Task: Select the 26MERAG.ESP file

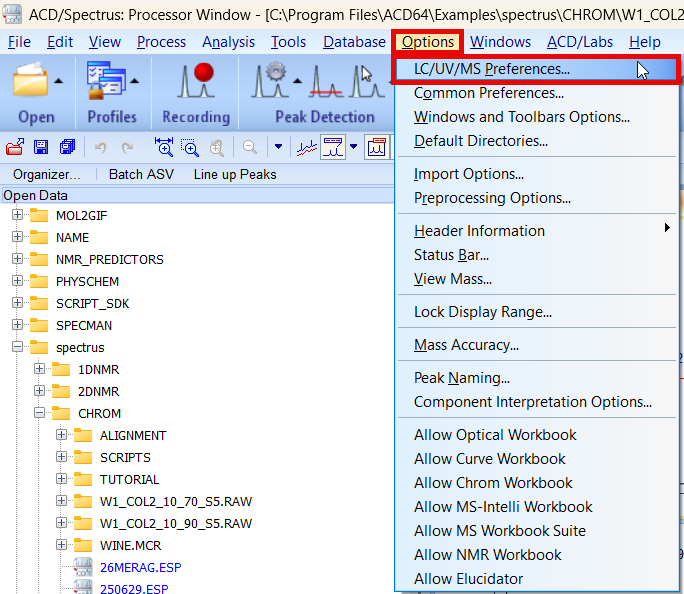Action: (x=140, y=567)
